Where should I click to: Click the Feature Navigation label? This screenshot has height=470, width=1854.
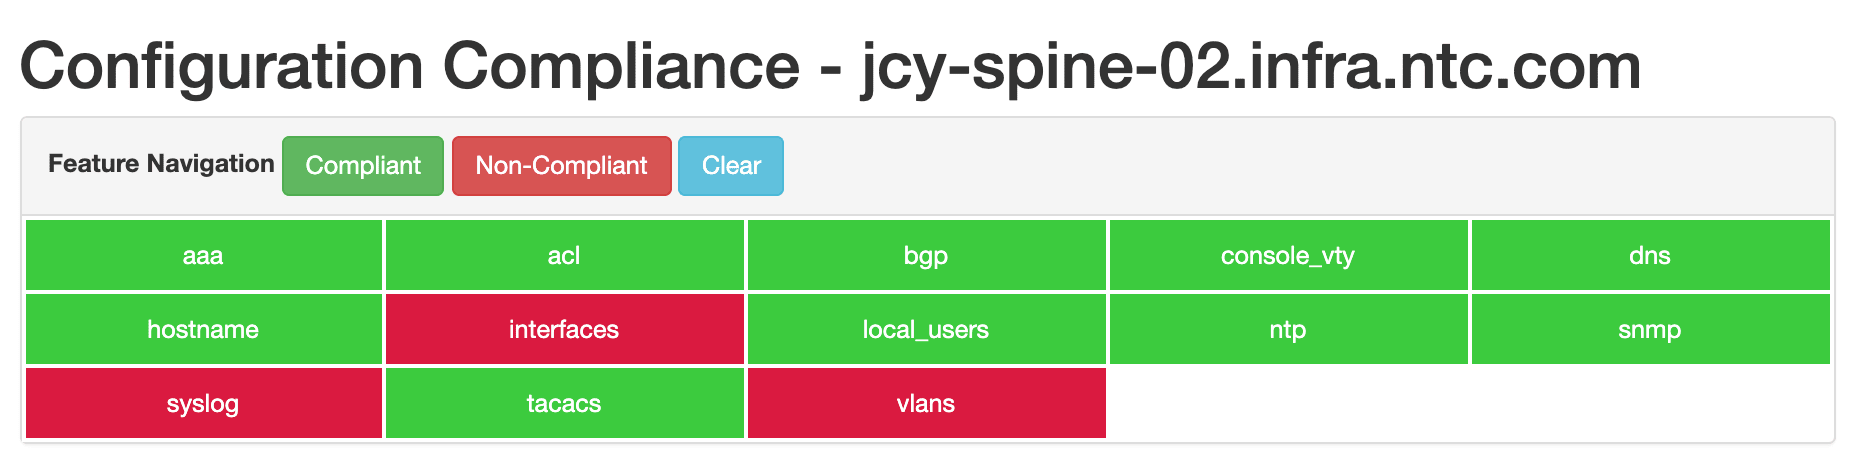tap(161, 164)
